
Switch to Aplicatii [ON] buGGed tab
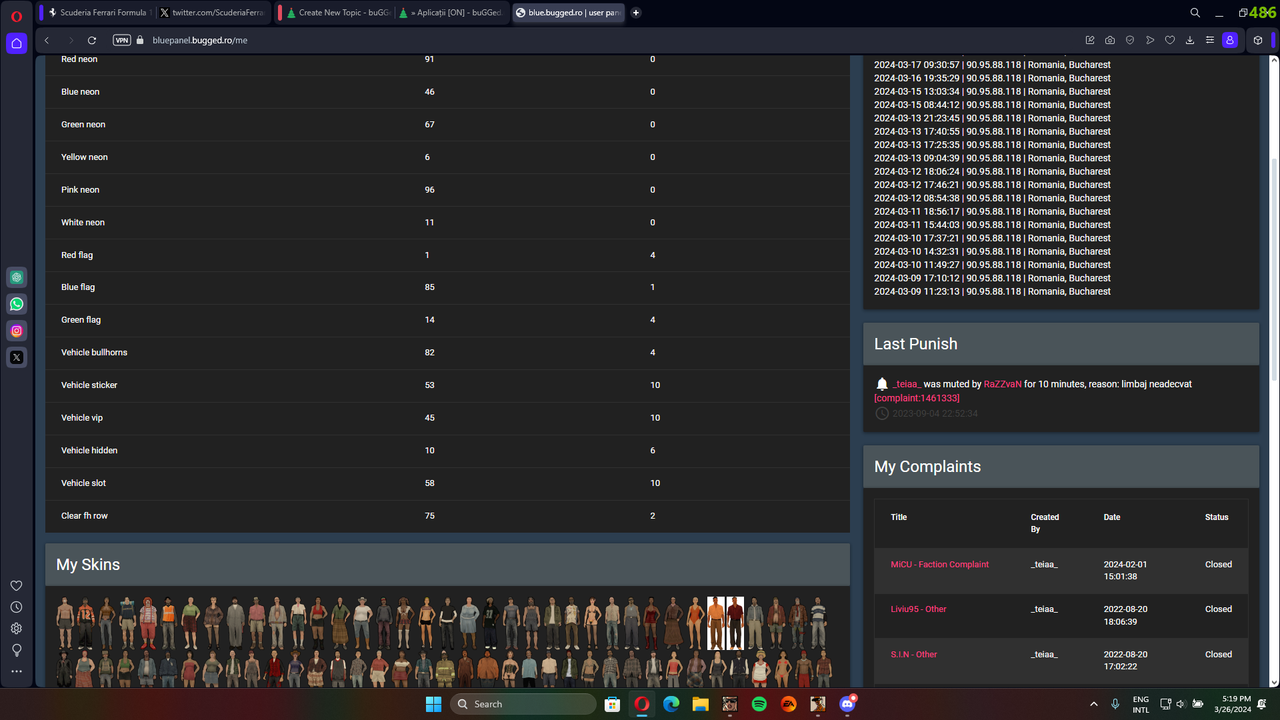pyautogui.click(x=449, y=13)
